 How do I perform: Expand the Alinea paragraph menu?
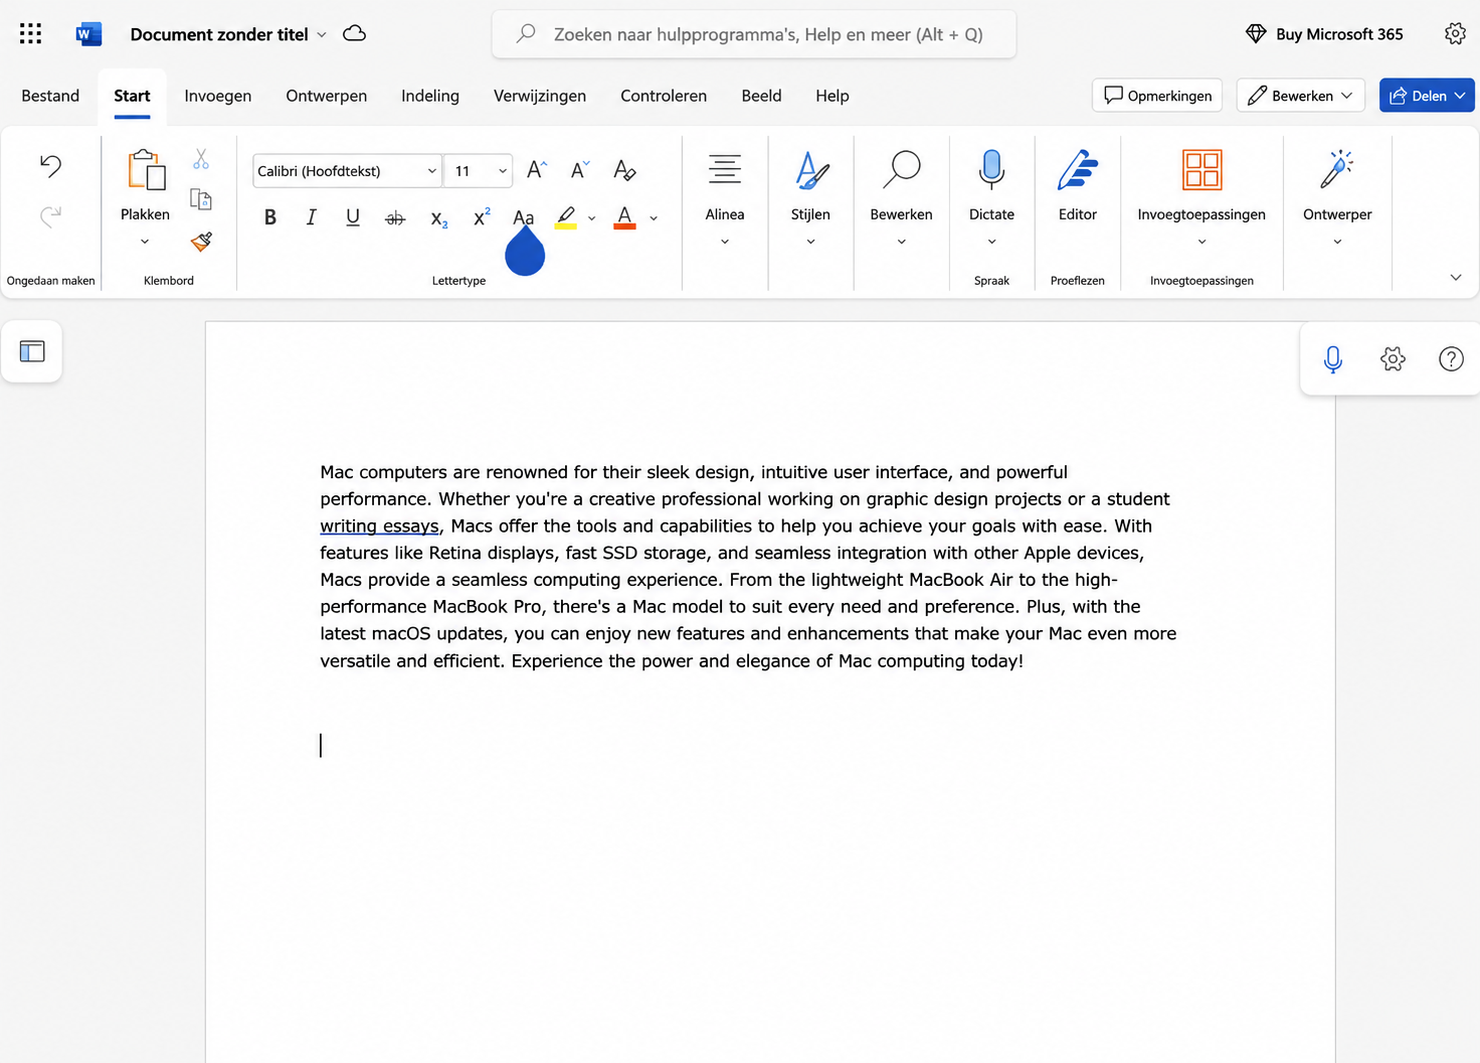point(725,242)
